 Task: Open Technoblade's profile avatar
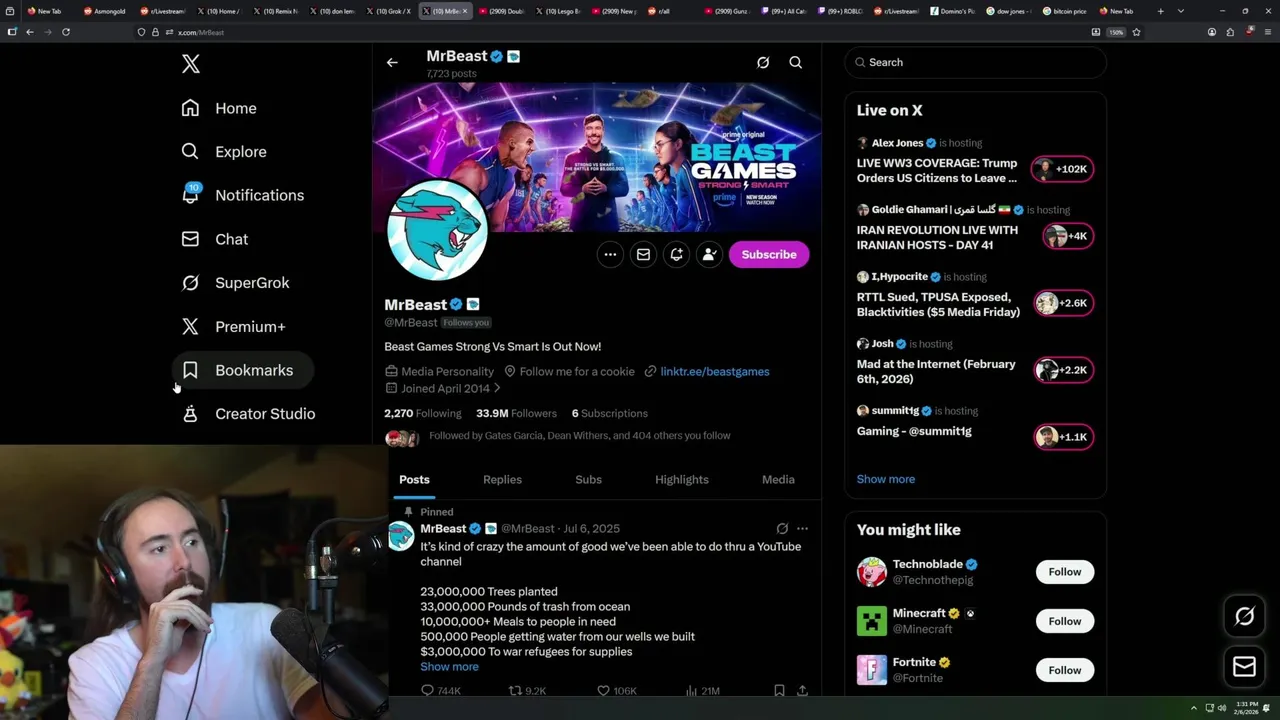(x=872, y=572)
